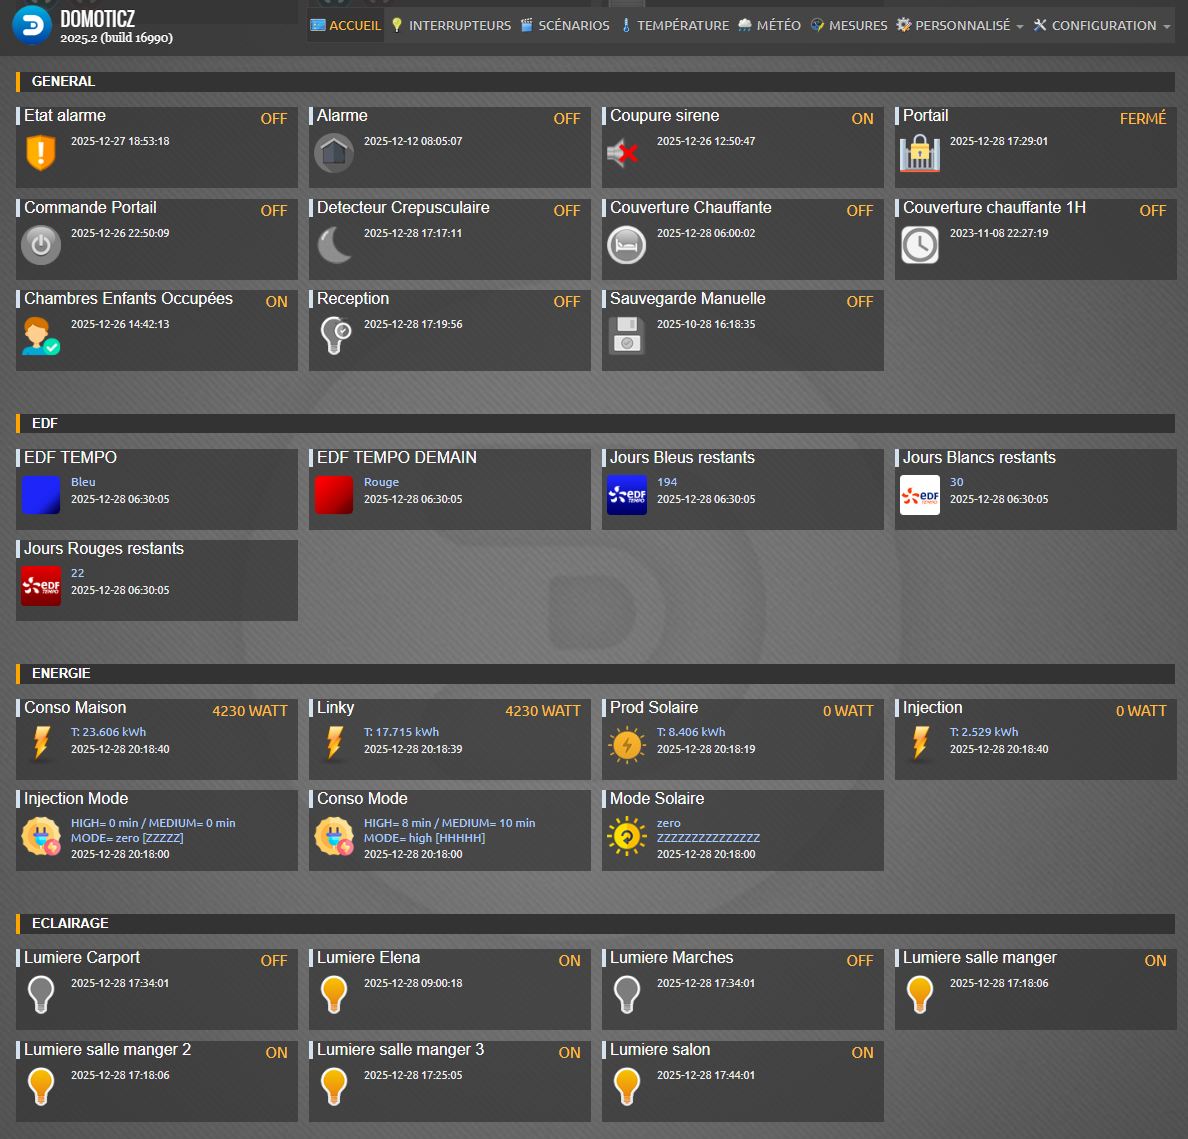Click the Sauvegarde Manuelle floppy disk icon
The image size is (1188, 1139).
[627, 336]
